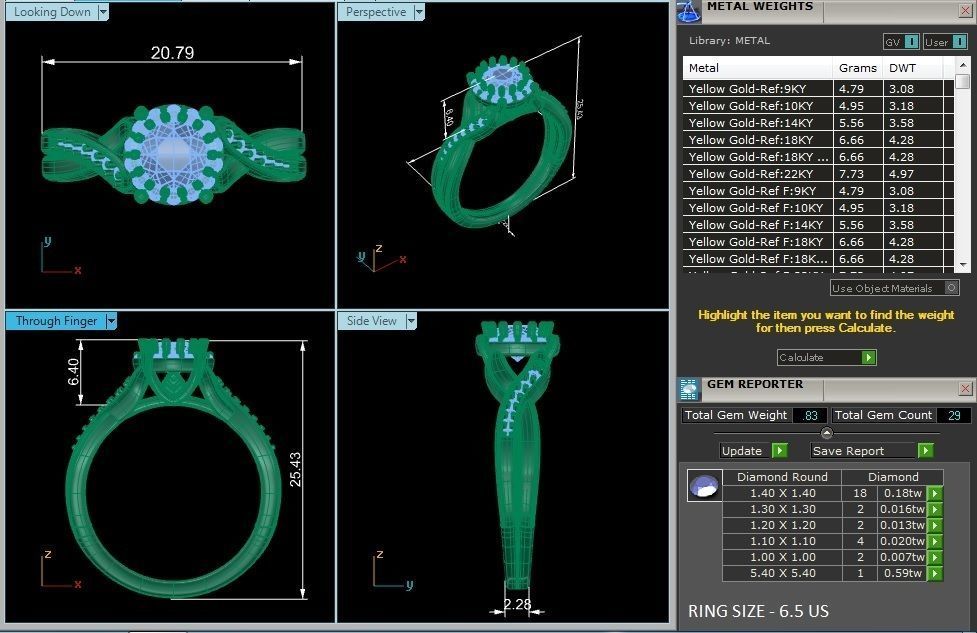Collapse the gem report section with round arrow
Viewport: 977px width, 633px height.
(x=827, y=432)
